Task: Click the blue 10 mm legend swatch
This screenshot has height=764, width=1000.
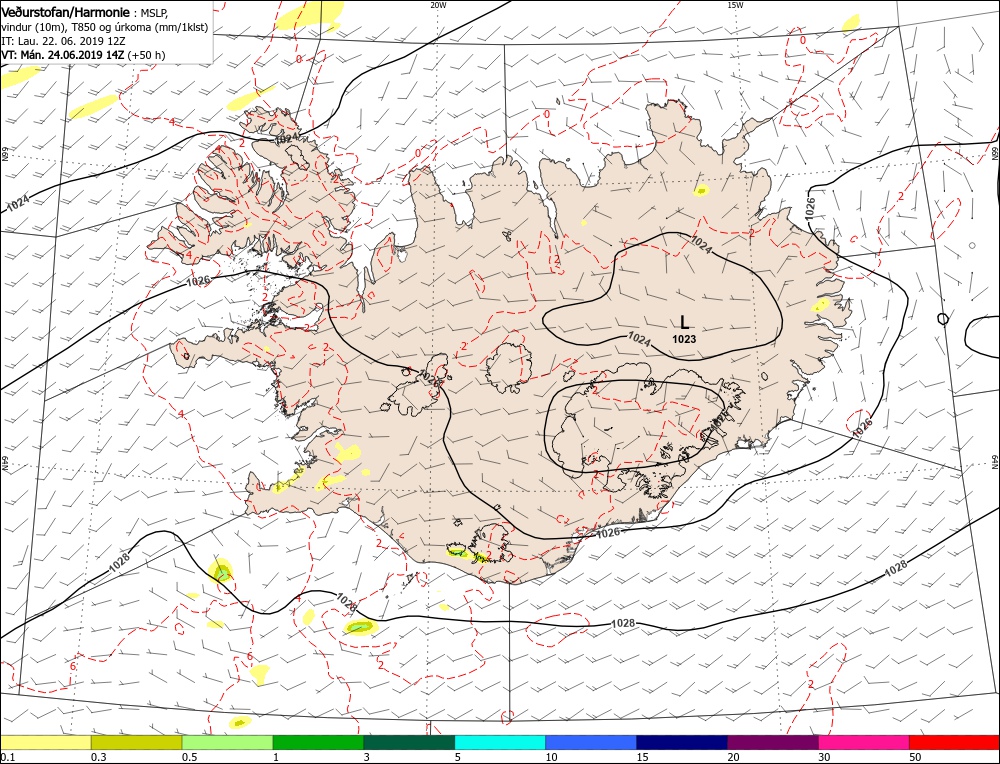Action: point(591,742)
